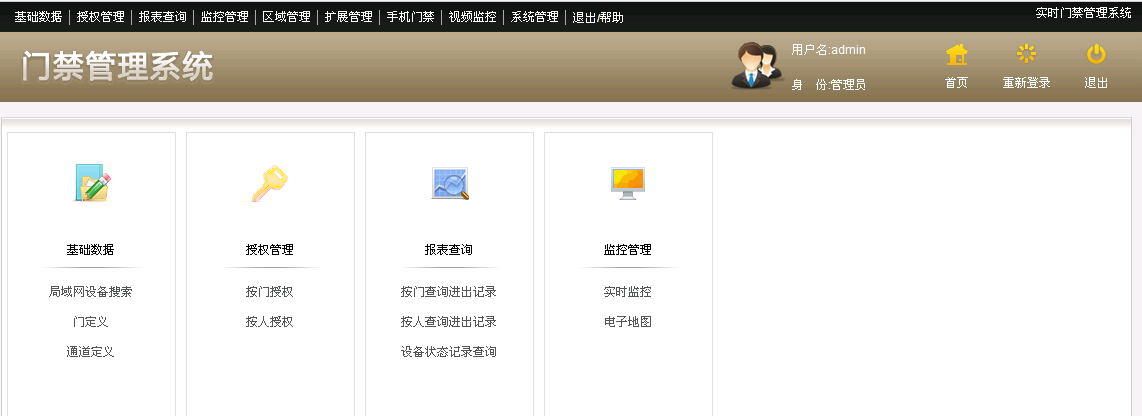
Task: Select 视频监控 in the top menu
Action: coord(472,17)
